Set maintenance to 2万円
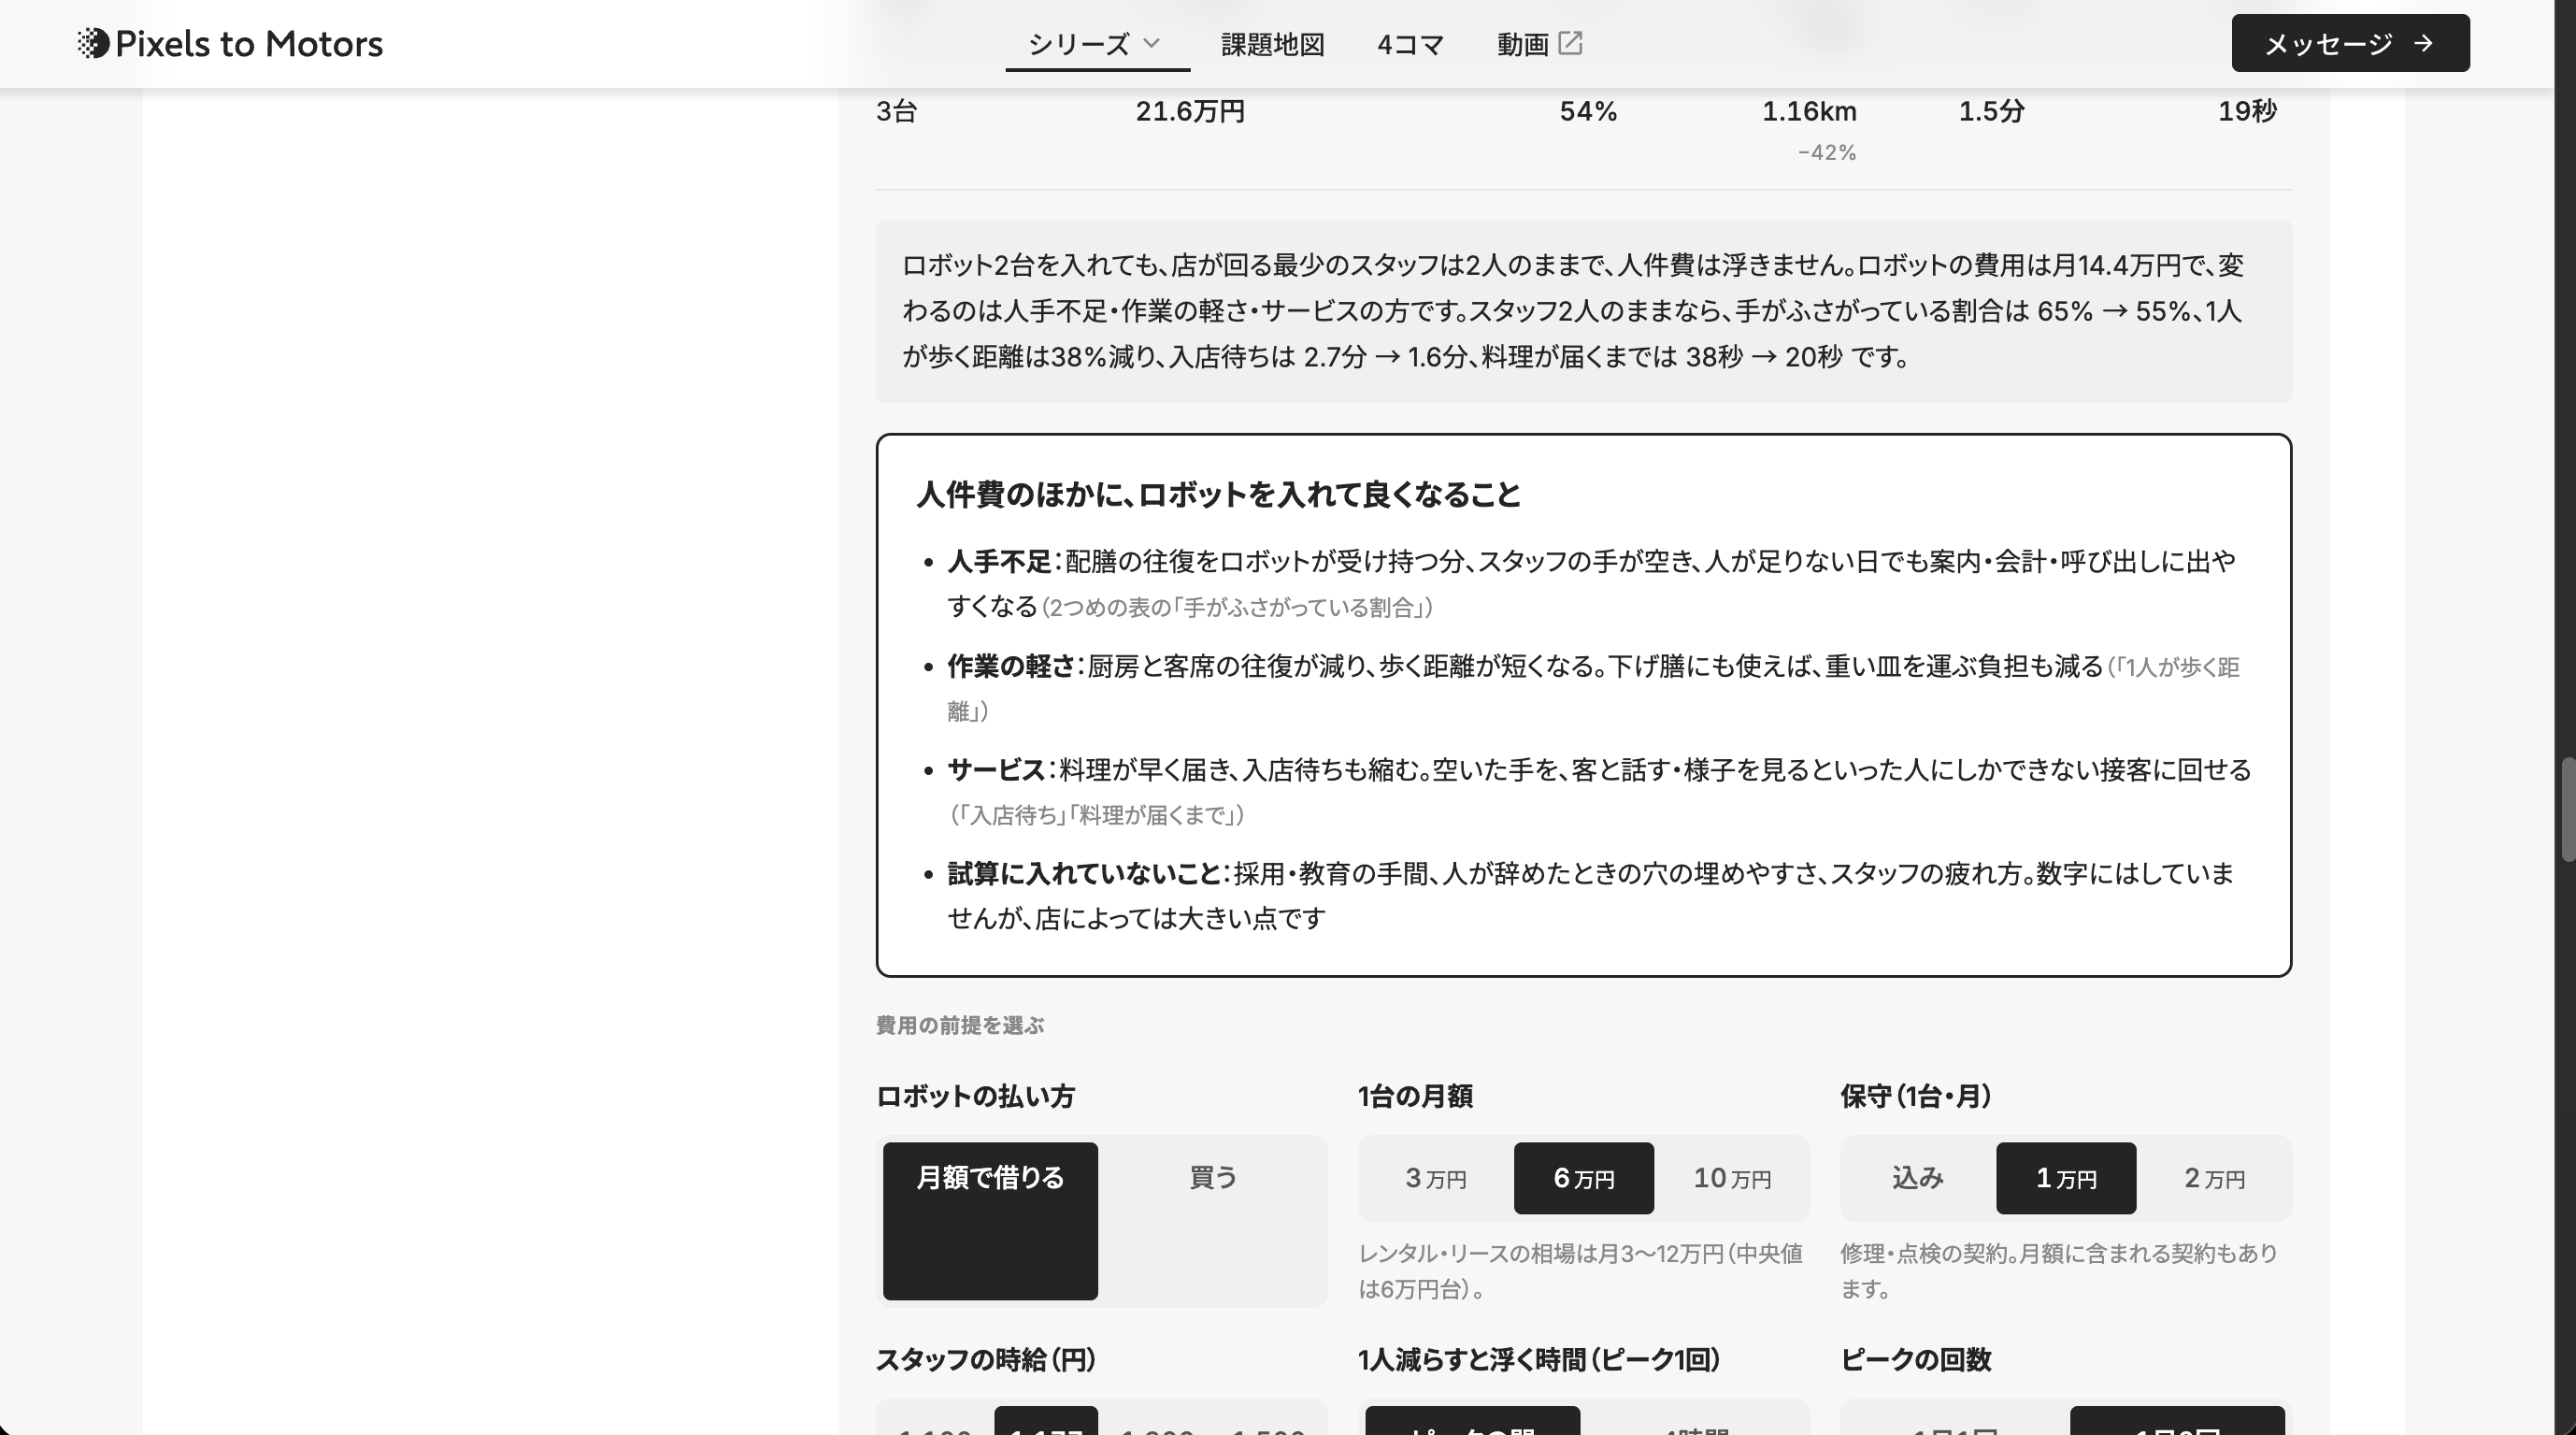The width and height of the screenshot is (2576, 1435). tap(2214, 1178)
